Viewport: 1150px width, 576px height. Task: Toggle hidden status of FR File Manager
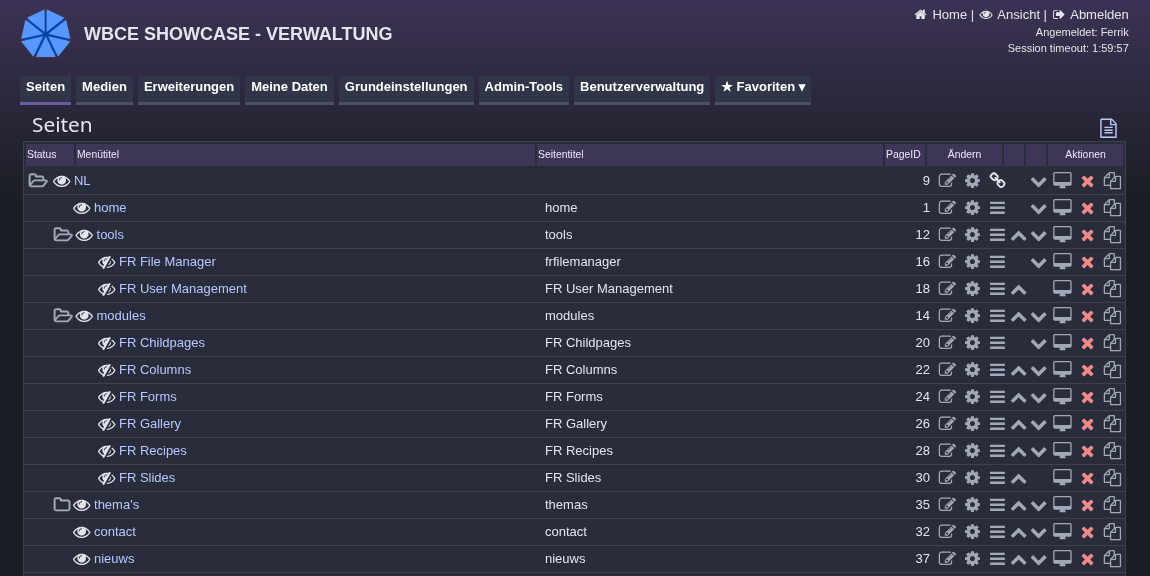click(106, 263)
